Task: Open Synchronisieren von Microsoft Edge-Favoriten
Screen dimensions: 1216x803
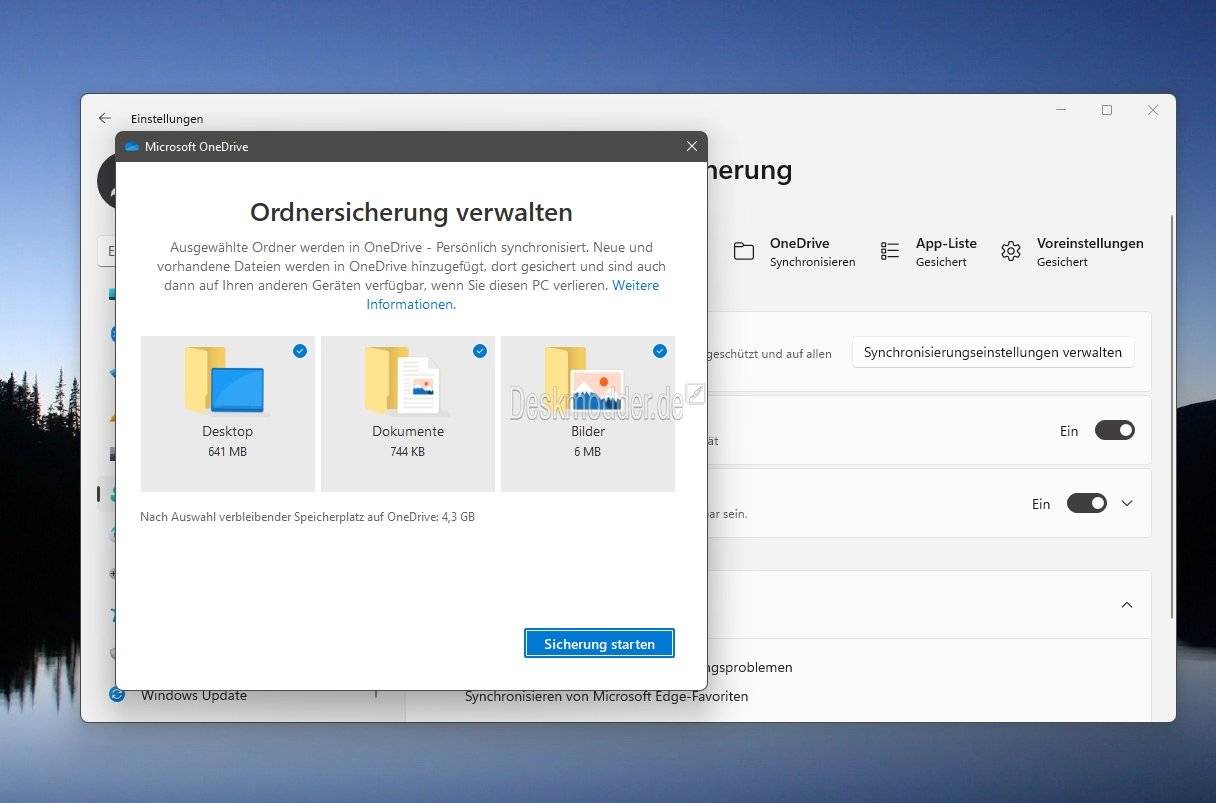Action: coord(605,696)
